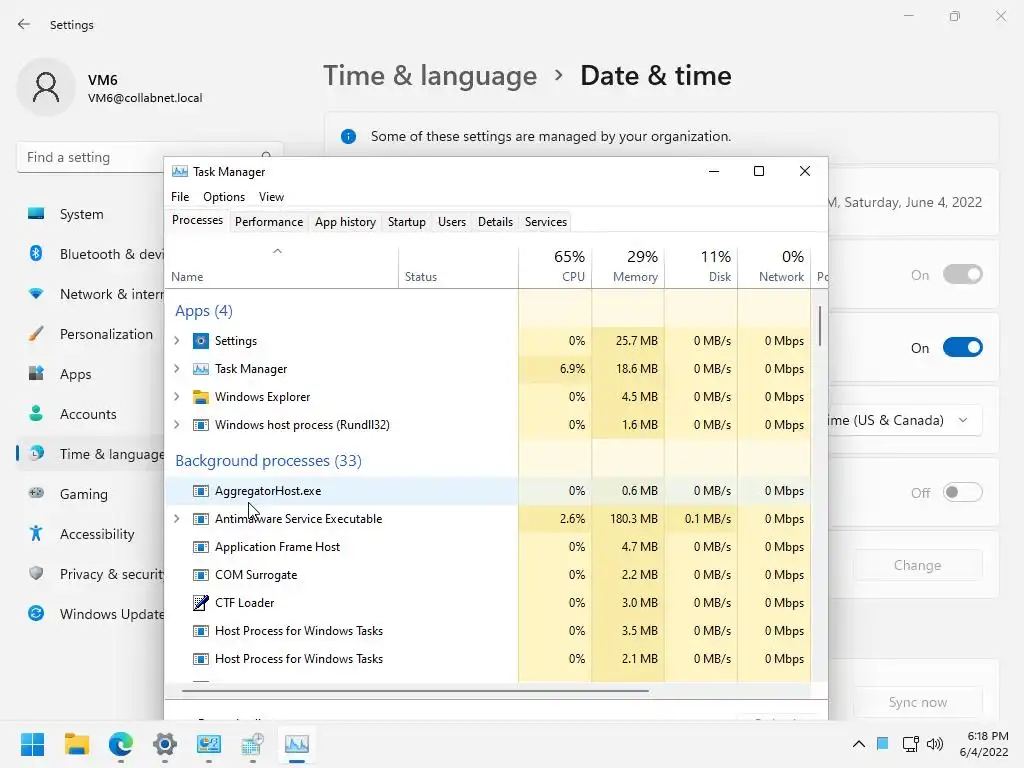
Task: Launch Microsoft Edge from the taskbar
Action: coord(121,744)
